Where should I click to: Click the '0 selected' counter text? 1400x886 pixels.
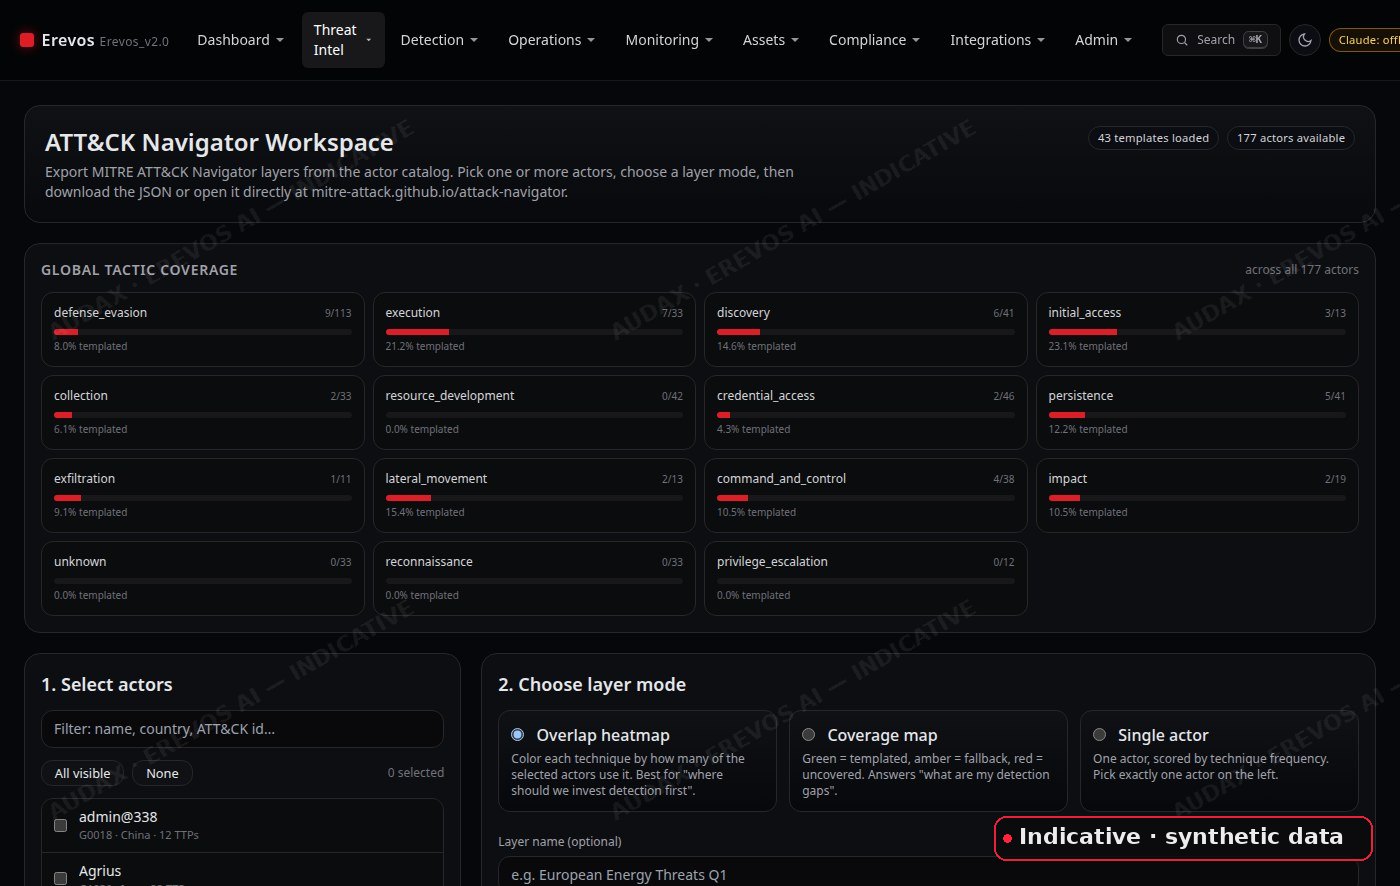pos(416,773)
